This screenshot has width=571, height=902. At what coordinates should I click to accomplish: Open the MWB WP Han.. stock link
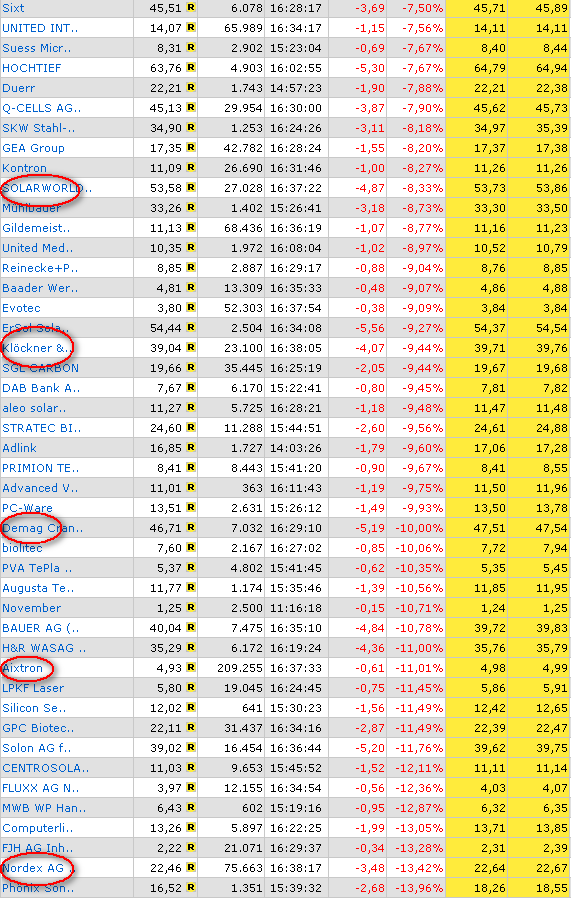tap(44, 808)
